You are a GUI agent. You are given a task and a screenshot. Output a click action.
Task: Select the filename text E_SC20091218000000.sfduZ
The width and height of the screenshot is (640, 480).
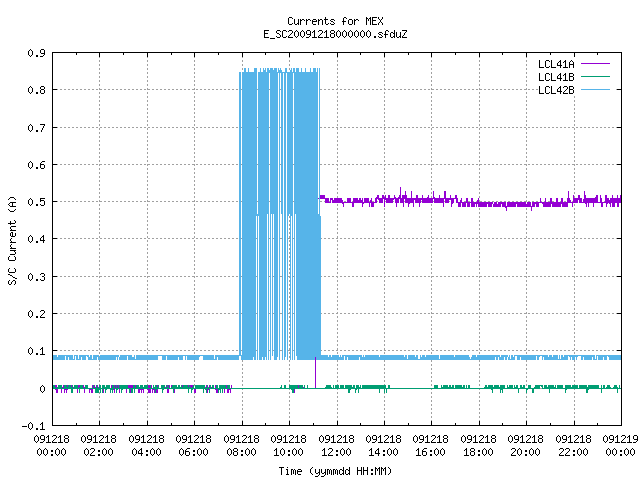point(335,34)
